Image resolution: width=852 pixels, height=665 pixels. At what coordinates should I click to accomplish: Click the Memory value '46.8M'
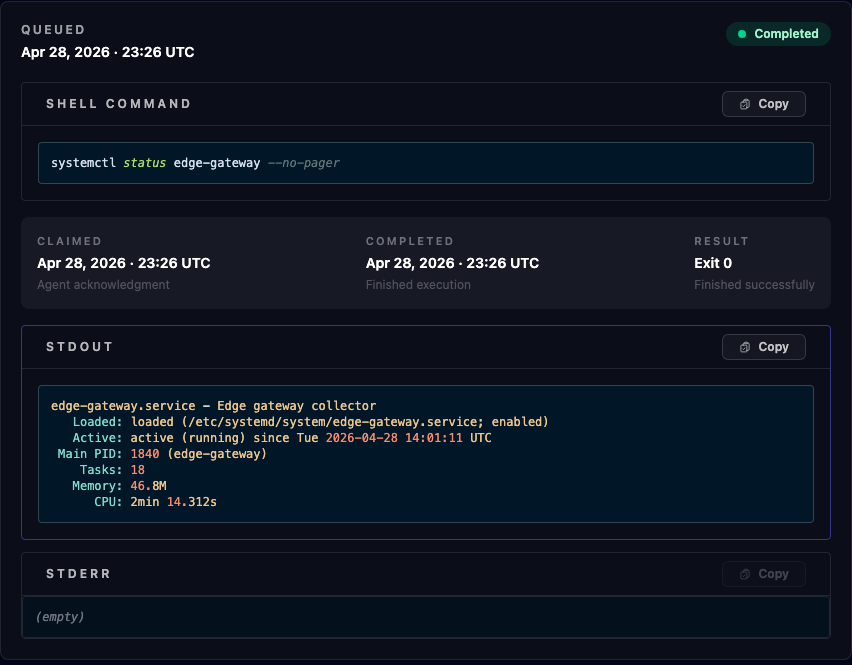pos(148,486)
